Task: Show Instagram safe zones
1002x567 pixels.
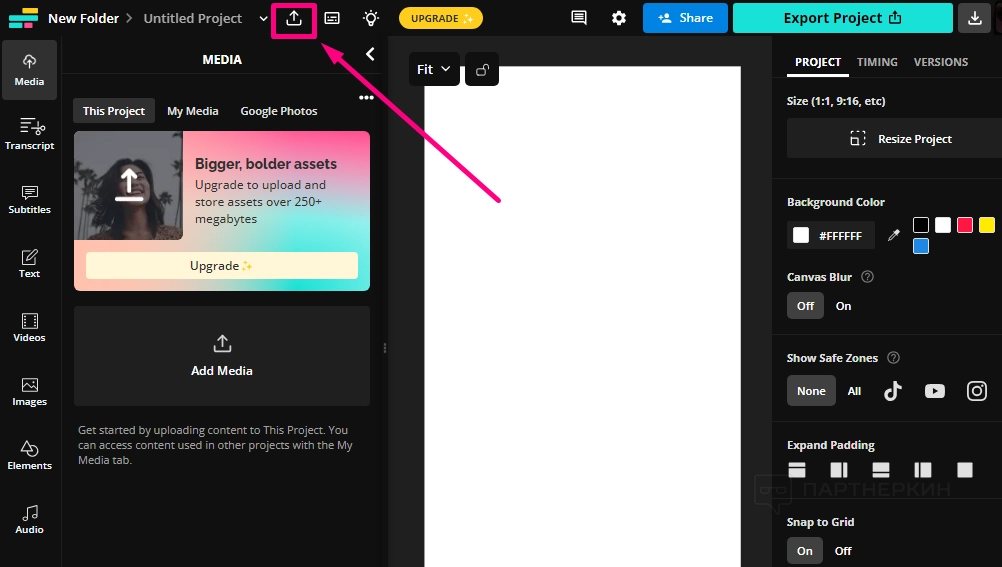Action: tap(976, 391)
